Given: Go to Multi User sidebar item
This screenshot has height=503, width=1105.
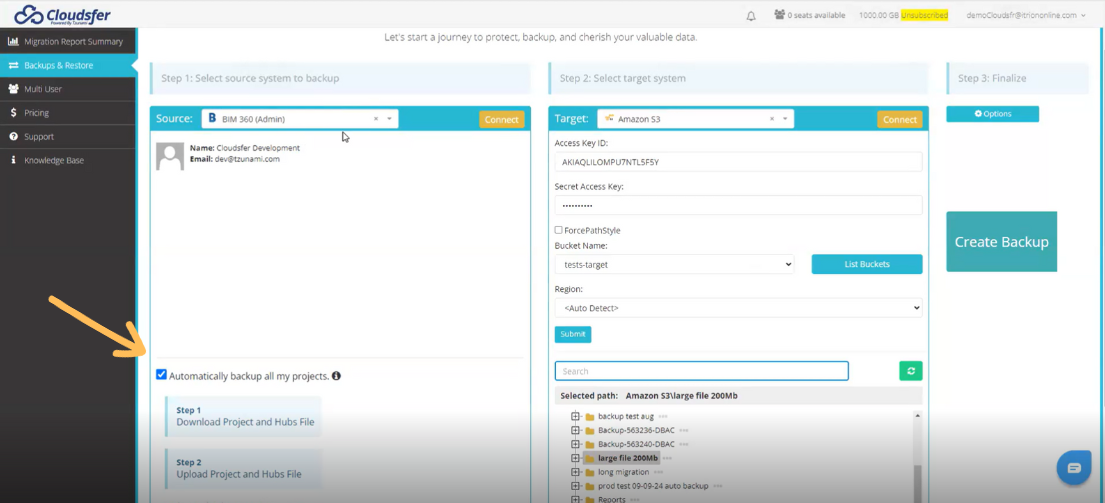Looking at the screenshot, I should [x=68, y=89].
